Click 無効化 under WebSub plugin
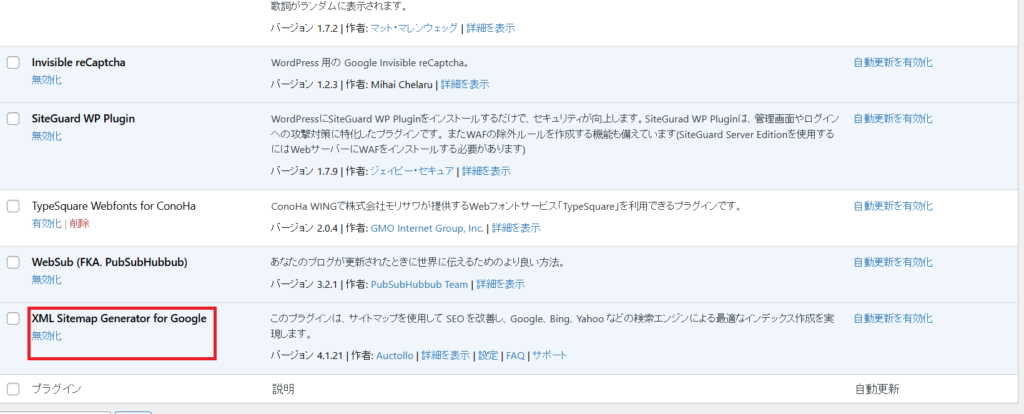This screenshot has height=414, width=1024. click(x=46, y=280)
